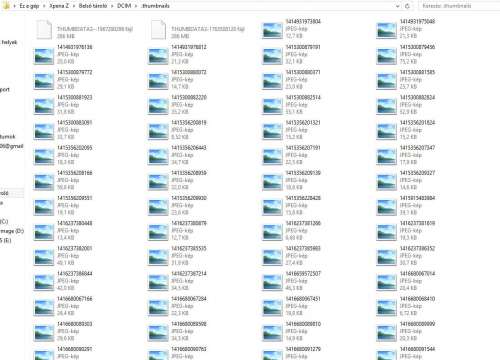Screen dimensions: 500x360
Task: Select file name 1416237386352
Action: coord(417,248)
